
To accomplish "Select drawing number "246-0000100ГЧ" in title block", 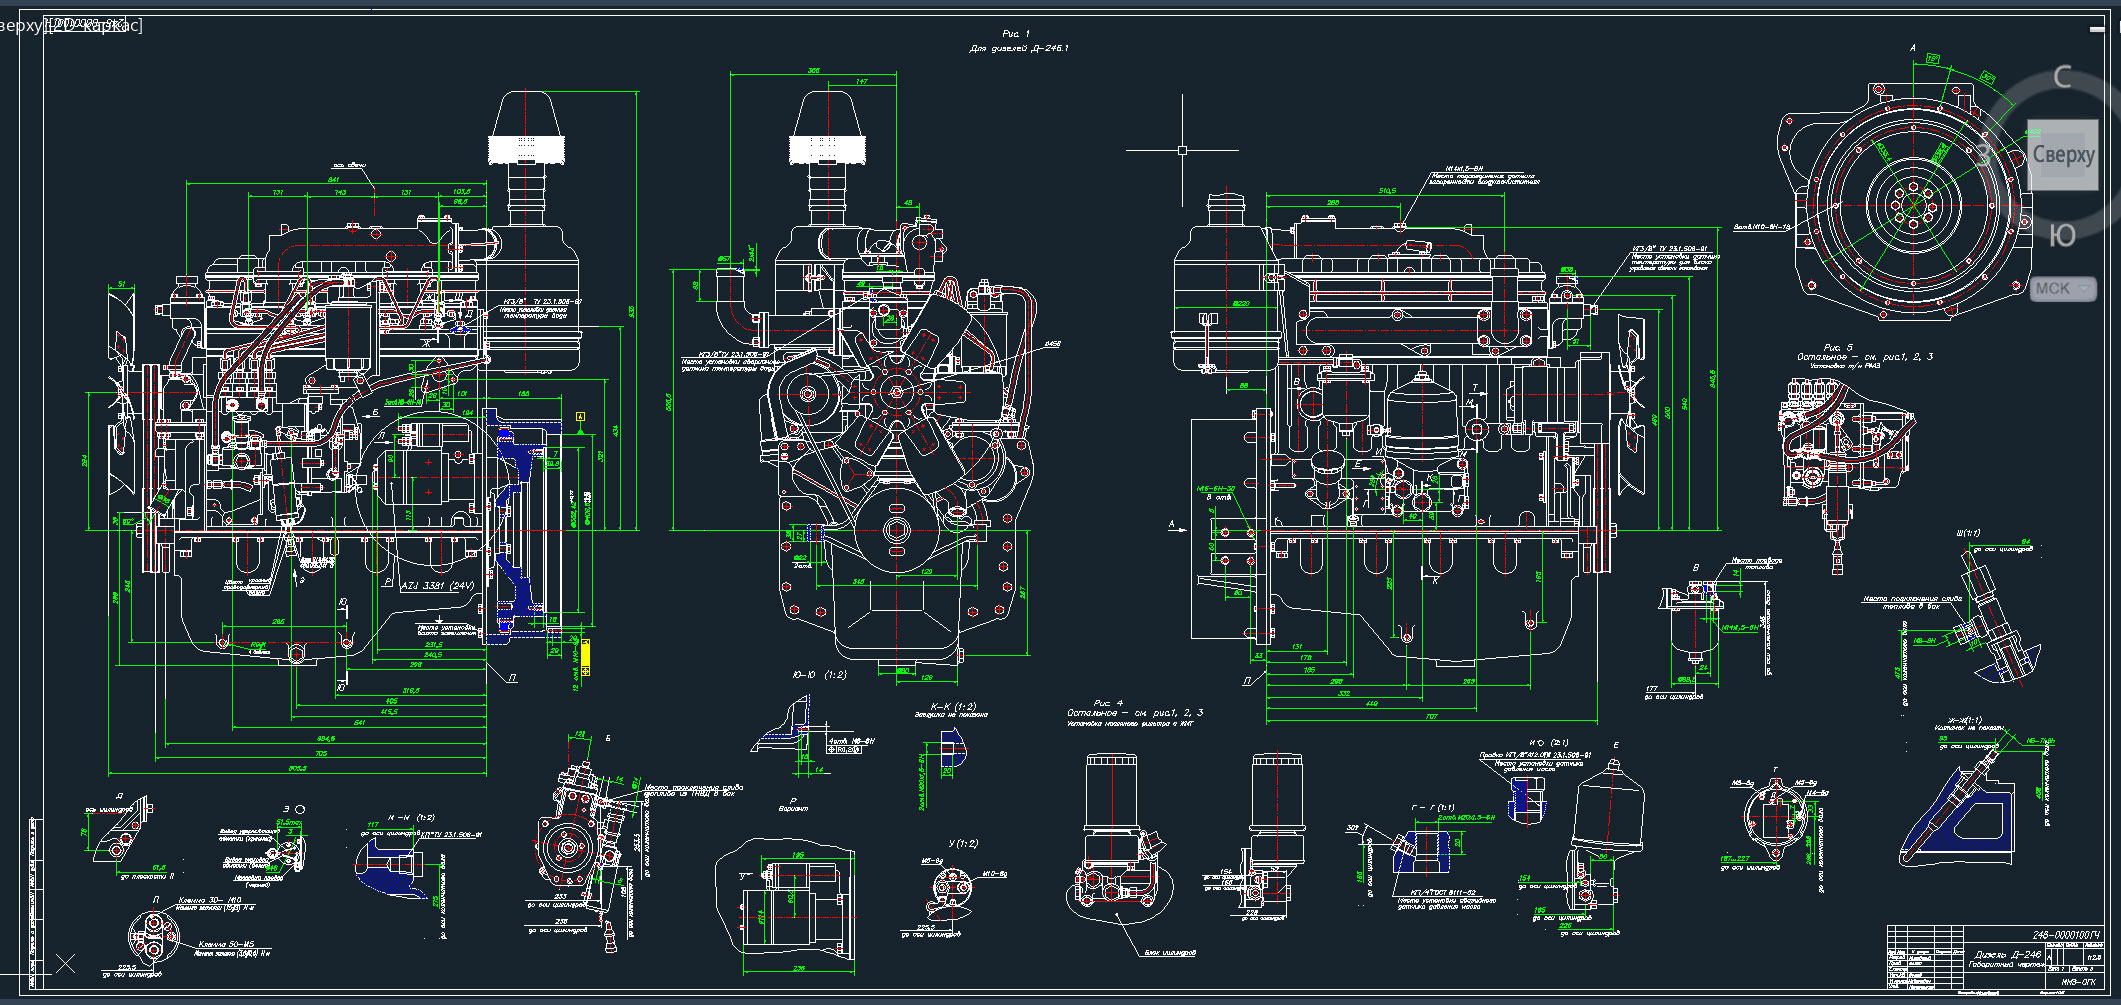I will click(2066, 935).
